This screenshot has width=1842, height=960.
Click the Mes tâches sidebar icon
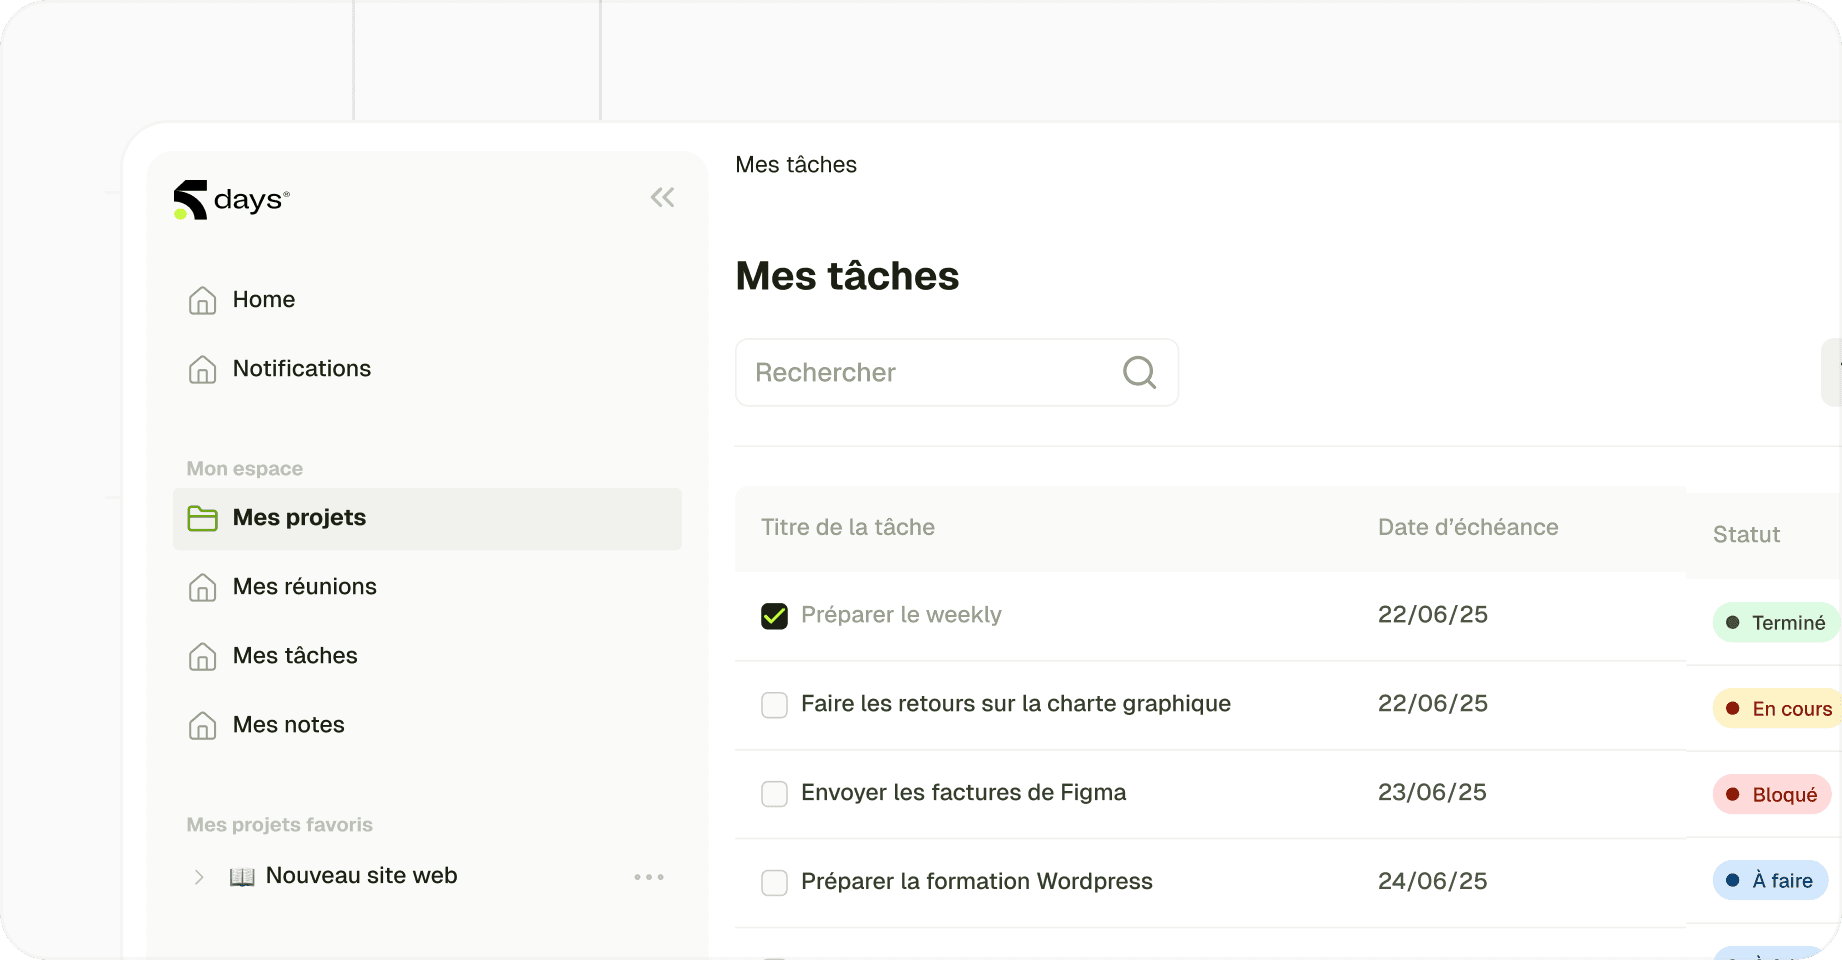tap(203, 656)
